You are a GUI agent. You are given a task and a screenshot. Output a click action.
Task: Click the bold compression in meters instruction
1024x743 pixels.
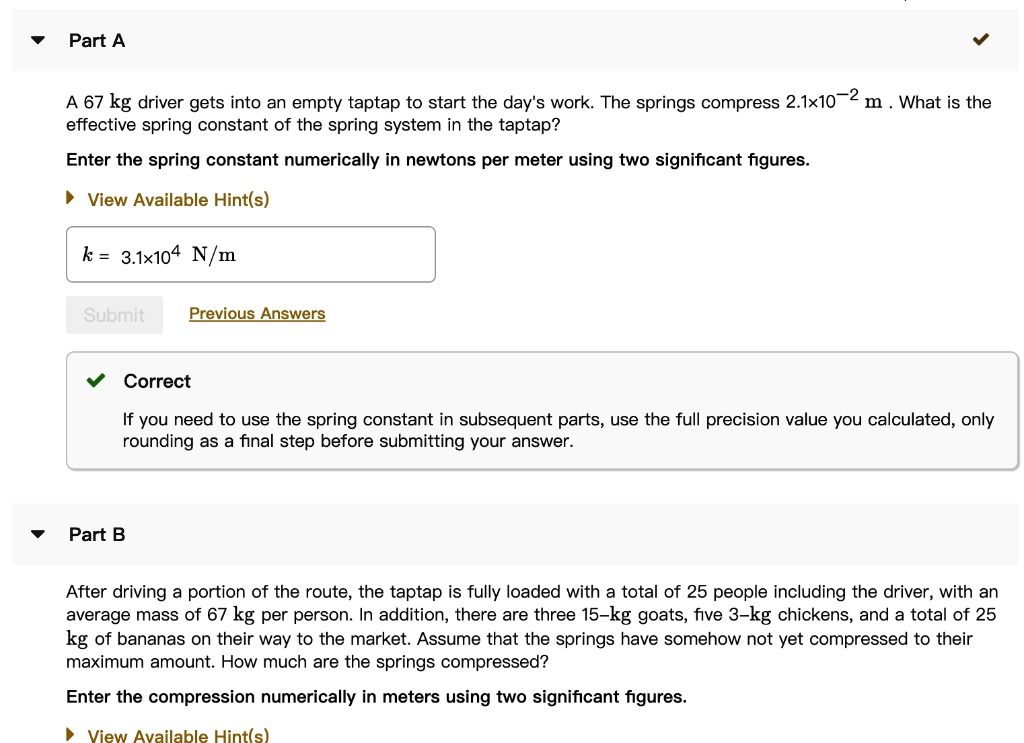pyautogui.click(x=376, y=697)
